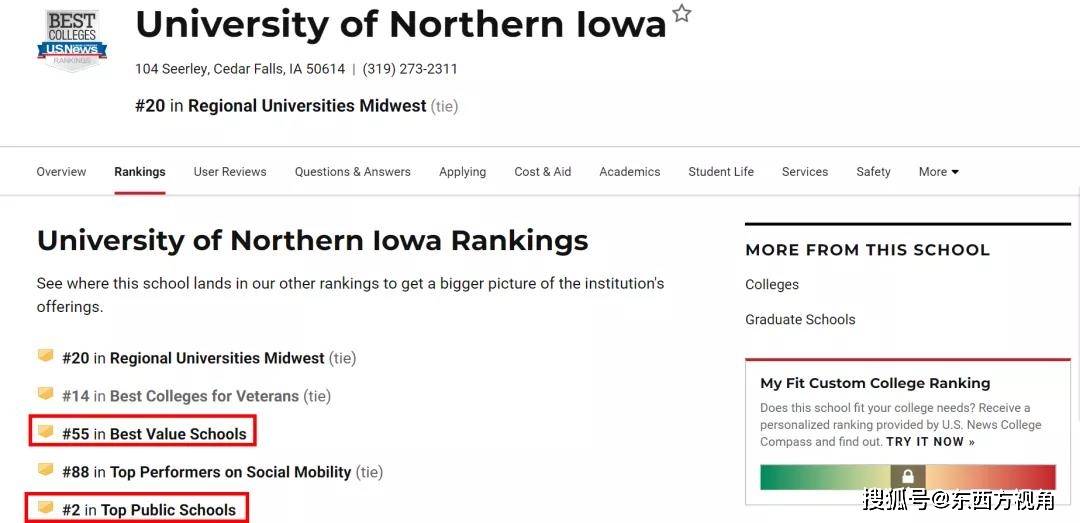Open the Top Public Schools ranking link

[x=169, y=510]
